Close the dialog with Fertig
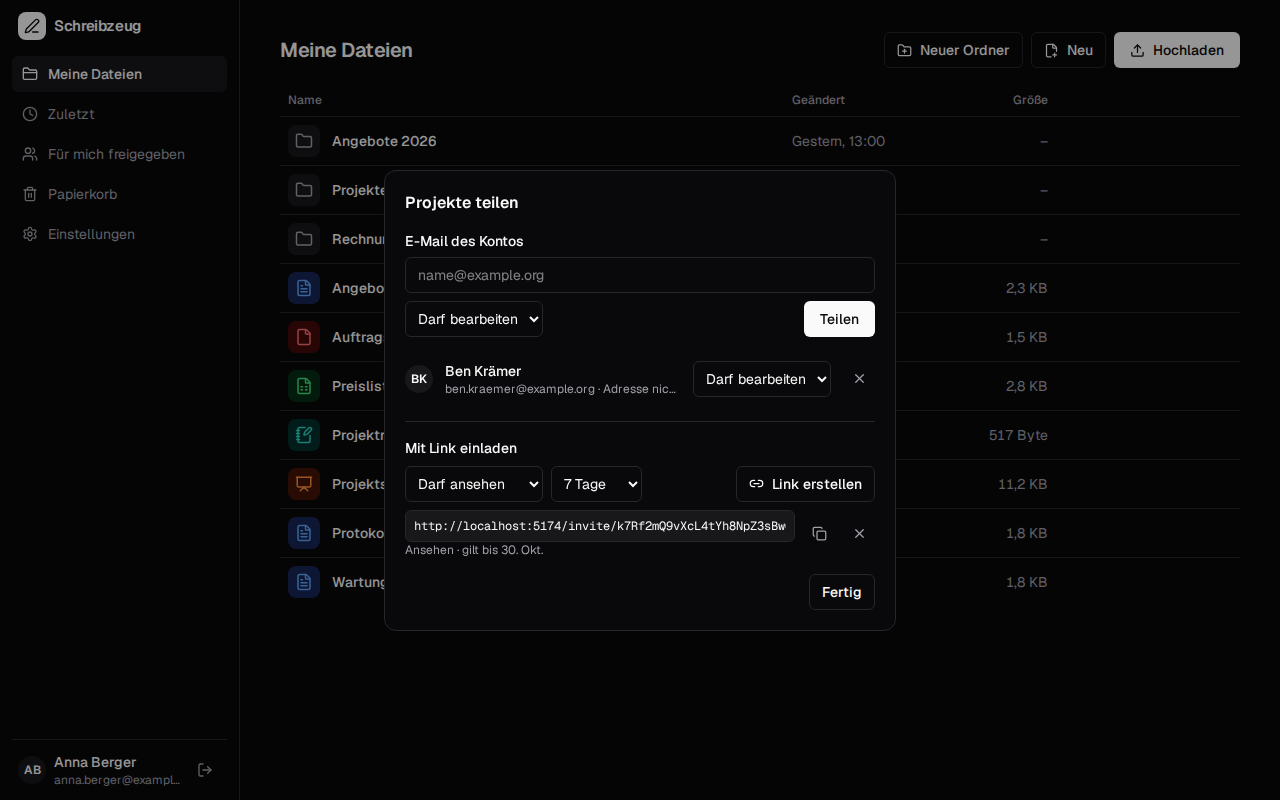Screen dimensions: 1280x800 [x=842, y=592]
